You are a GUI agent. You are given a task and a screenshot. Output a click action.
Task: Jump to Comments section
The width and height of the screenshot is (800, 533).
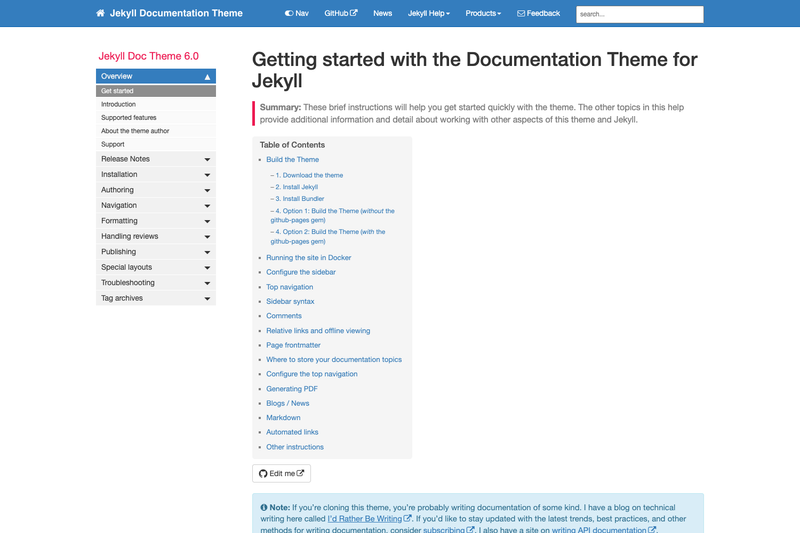pyautogui.click(x=284, y=316)
